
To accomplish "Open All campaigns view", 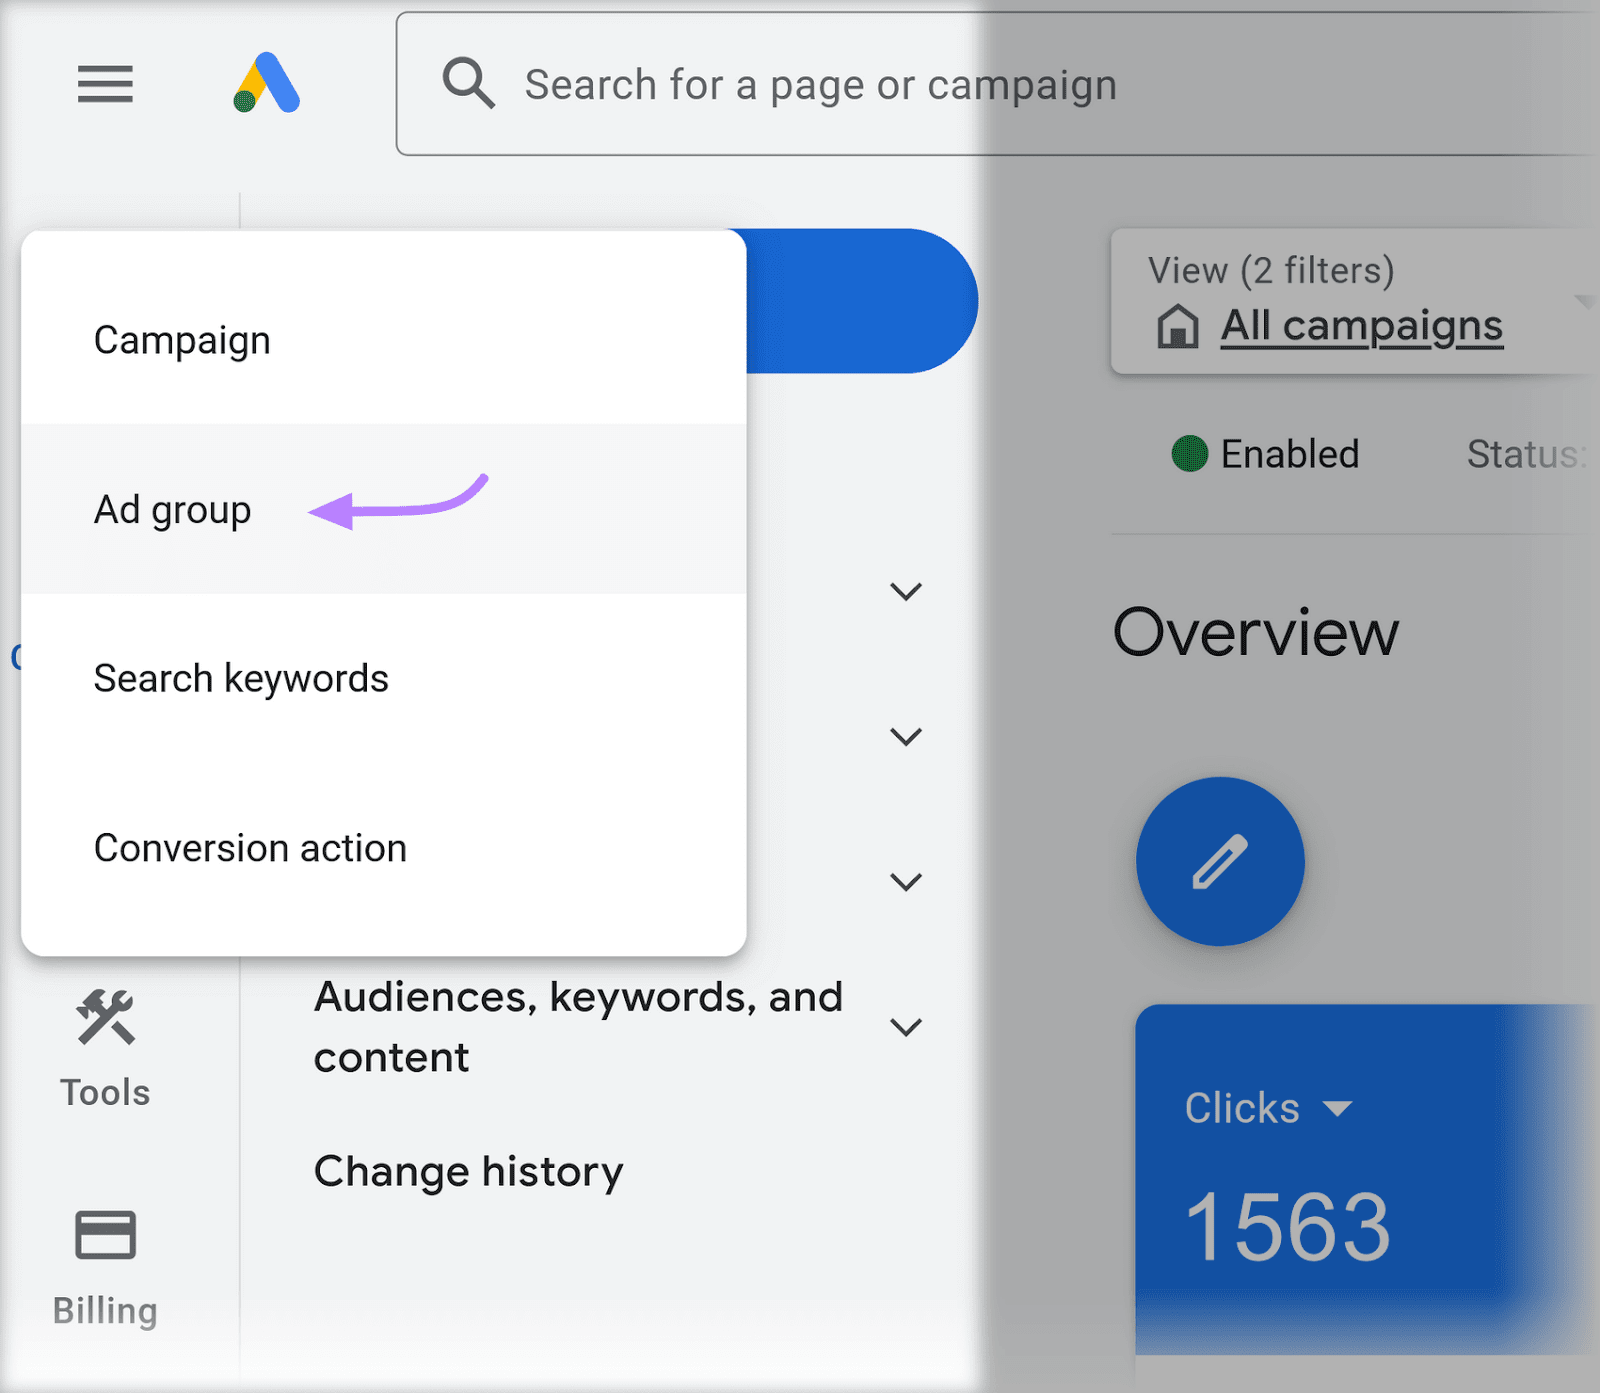I will [x=1362, y=325].
